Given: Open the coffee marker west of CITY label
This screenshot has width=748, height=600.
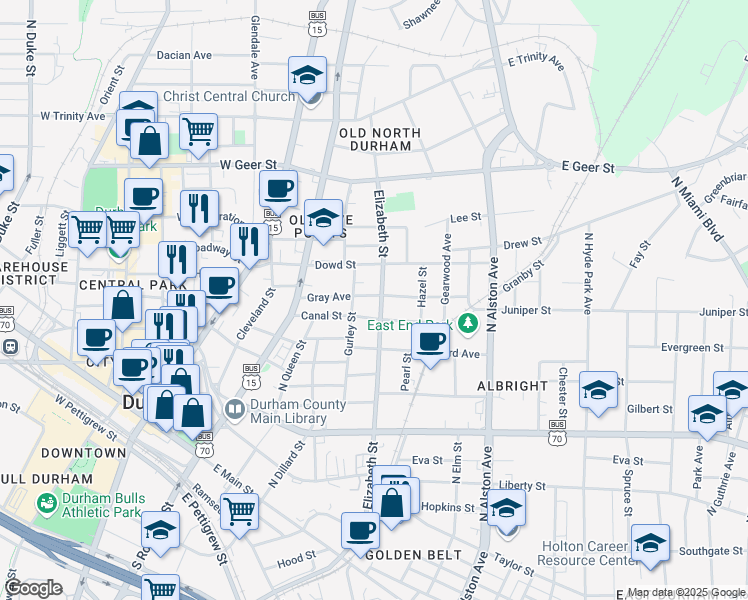Looking at the screenshot, I should [96, 339].
